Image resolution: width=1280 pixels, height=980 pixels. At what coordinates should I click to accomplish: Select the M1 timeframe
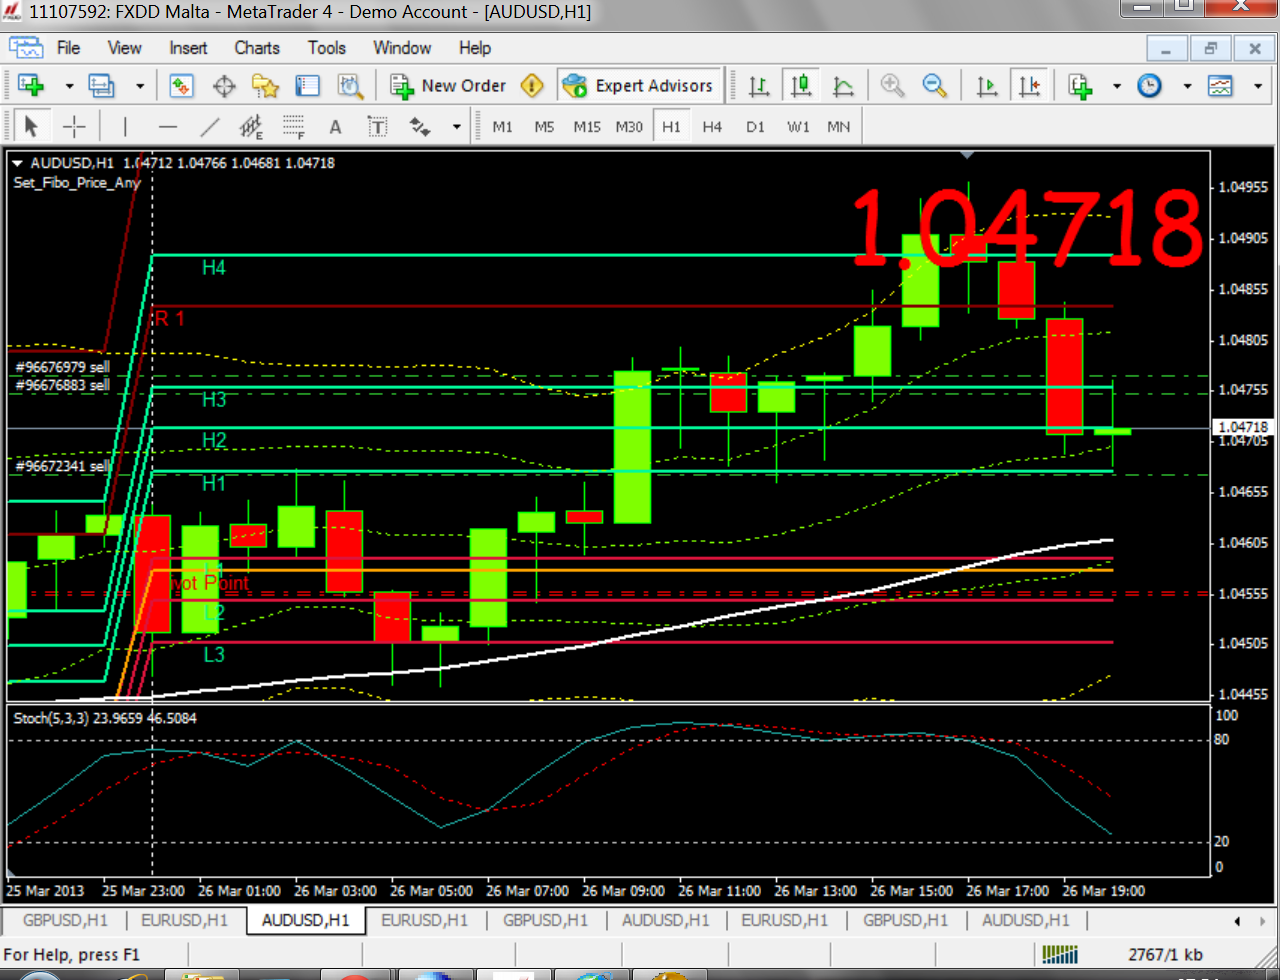click(502, 127)
